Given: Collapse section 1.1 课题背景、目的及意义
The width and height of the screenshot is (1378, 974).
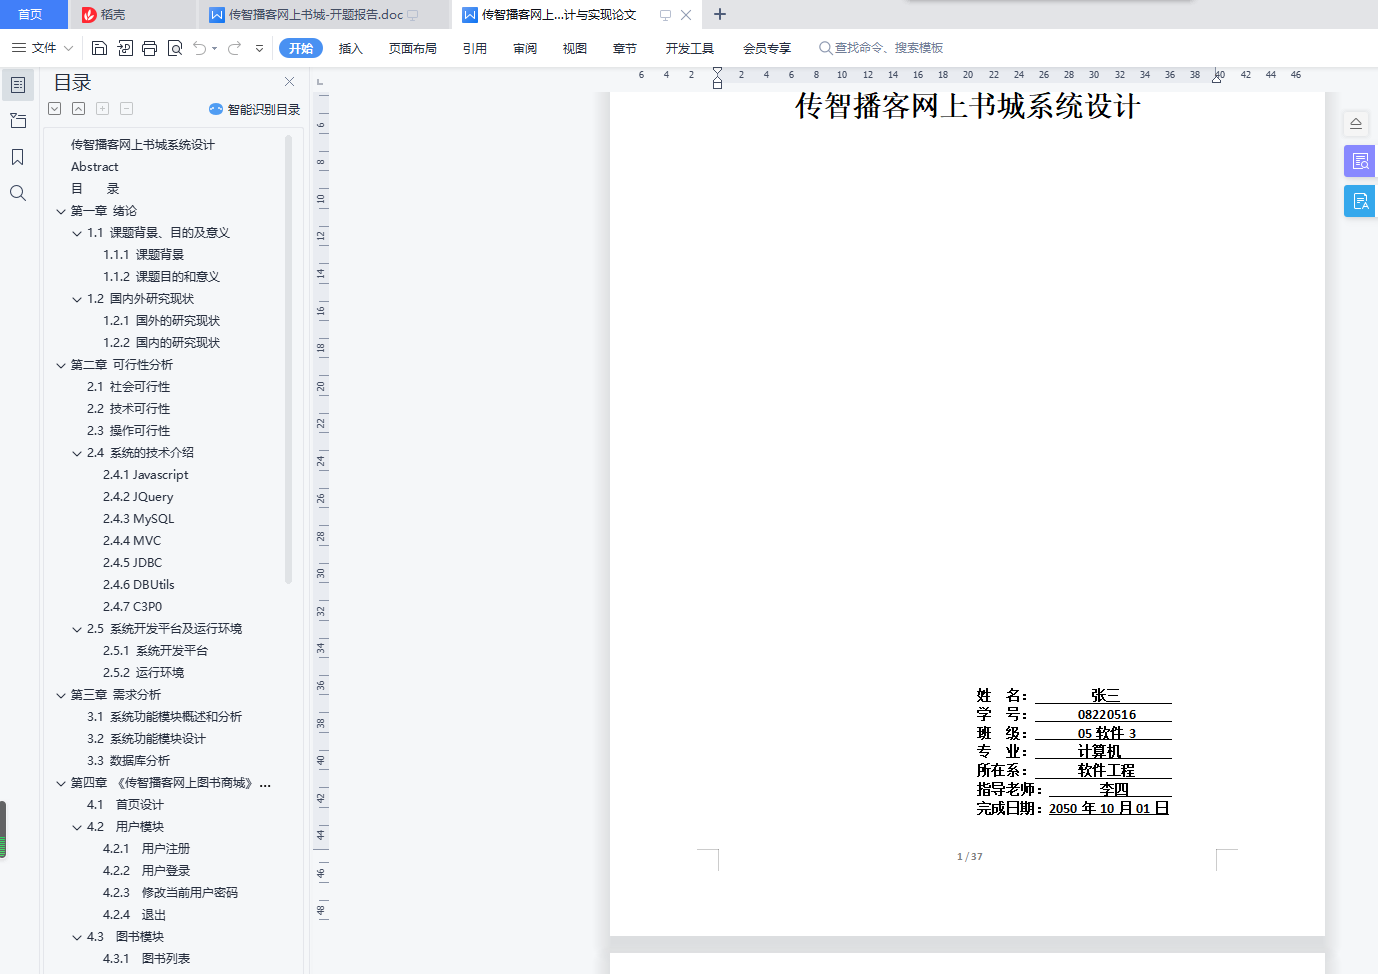Looking at the screenshot, I should coord(77,233).
